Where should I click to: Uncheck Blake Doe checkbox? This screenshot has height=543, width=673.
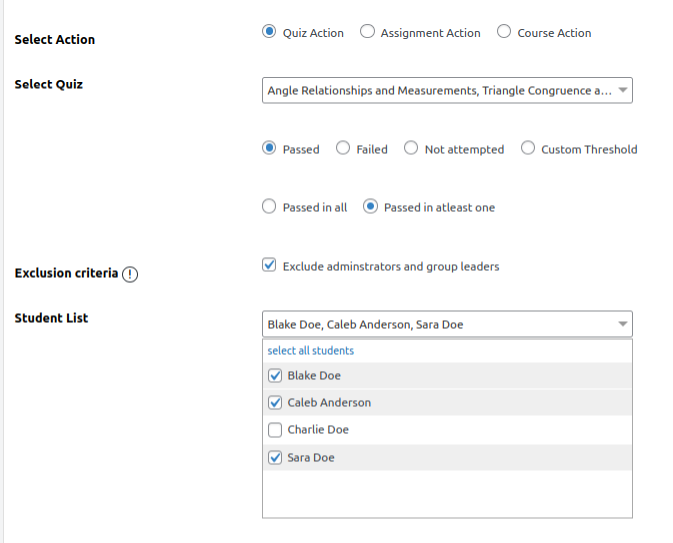[x=275, y=376]
